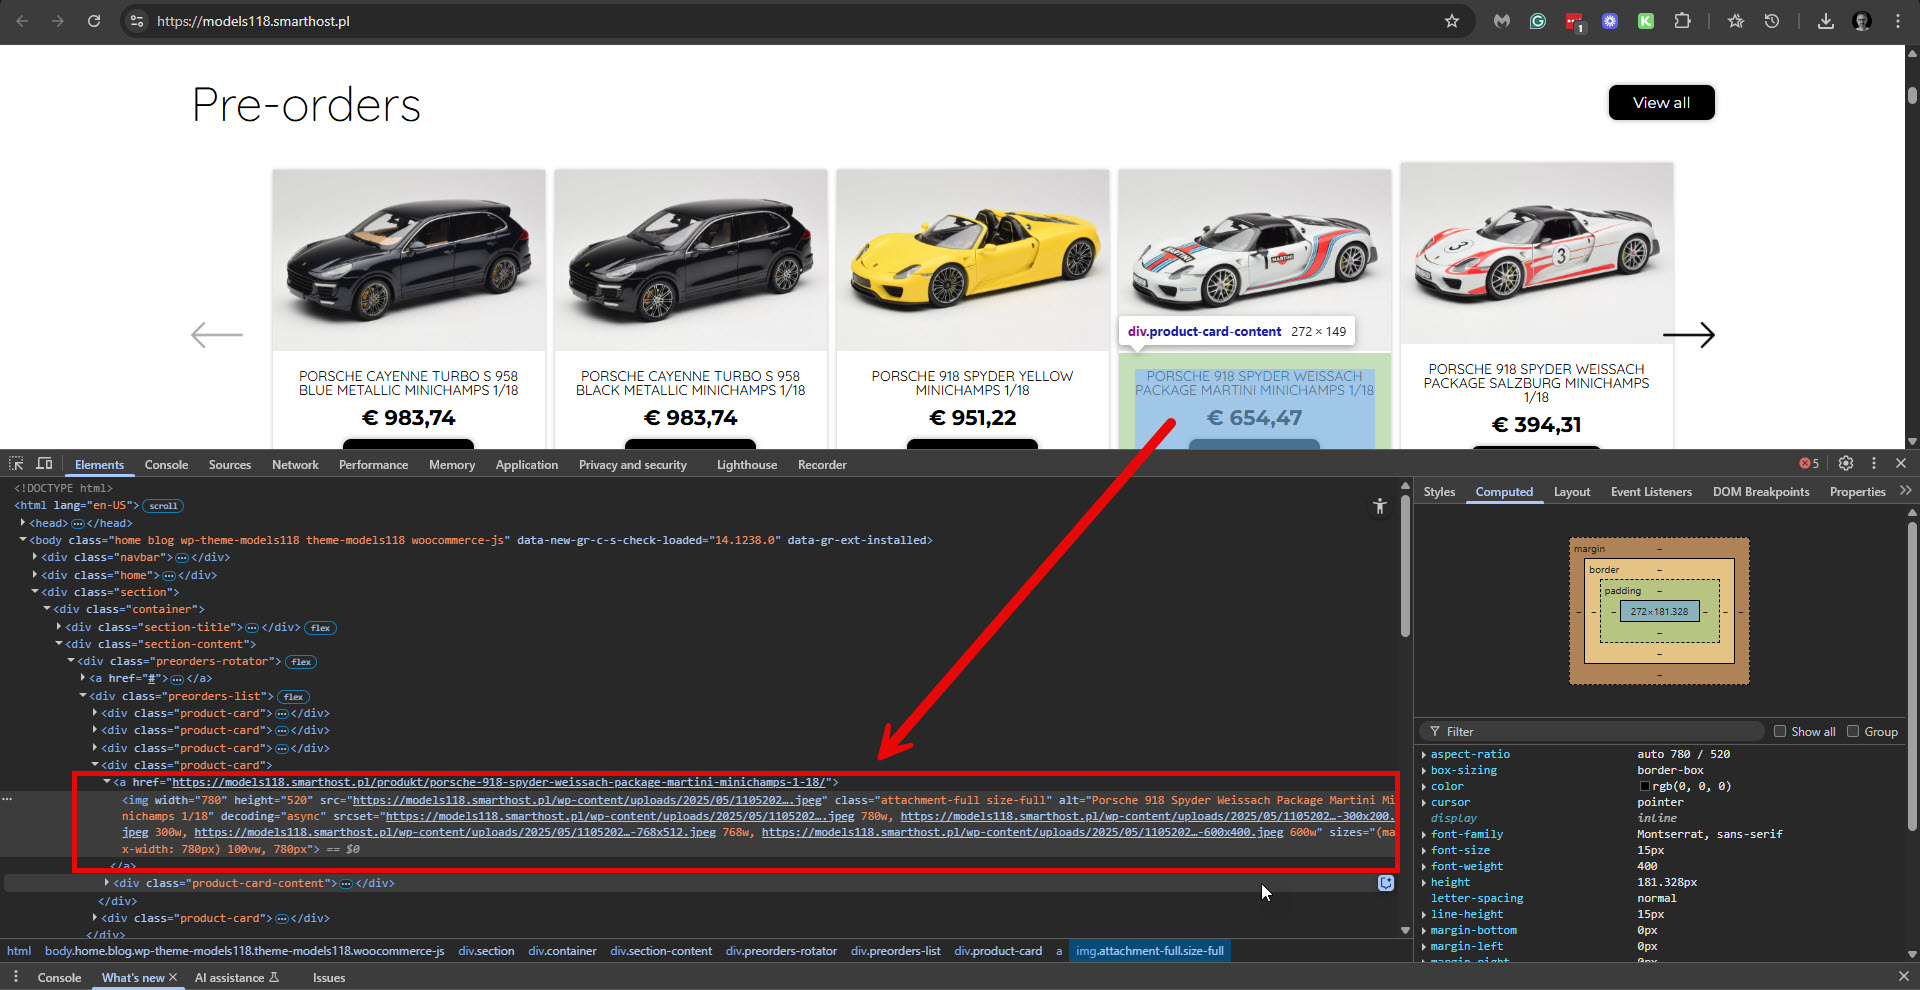The width and height of the screenshot is (1920, 990).
Task: Open Porsche 918 Spyder Yellow product title
Action: [972, 383]
